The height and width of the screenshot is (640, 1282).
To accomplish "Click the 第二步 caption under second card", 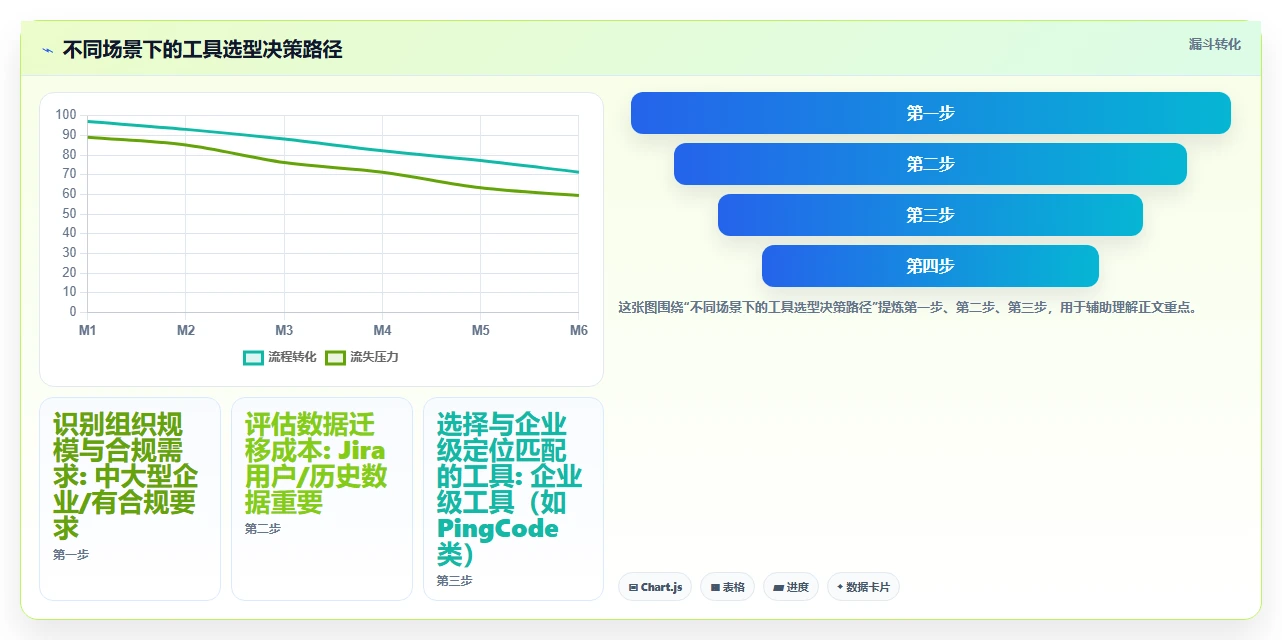I will tap(263, 528).
